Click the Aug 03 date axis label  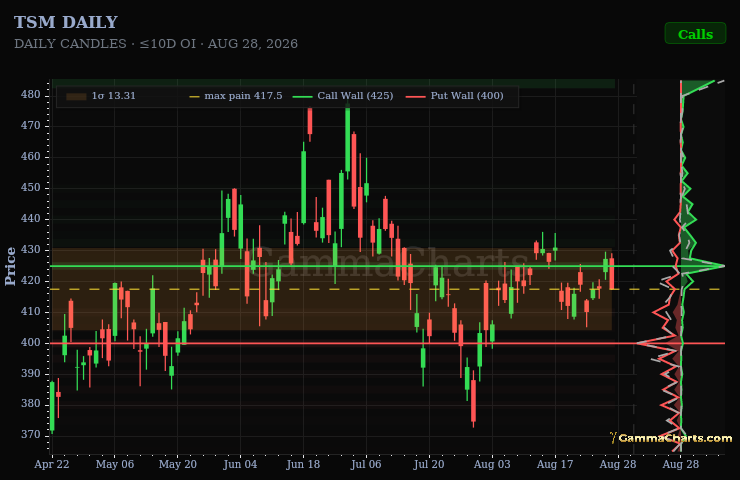[x=492, y=464]
